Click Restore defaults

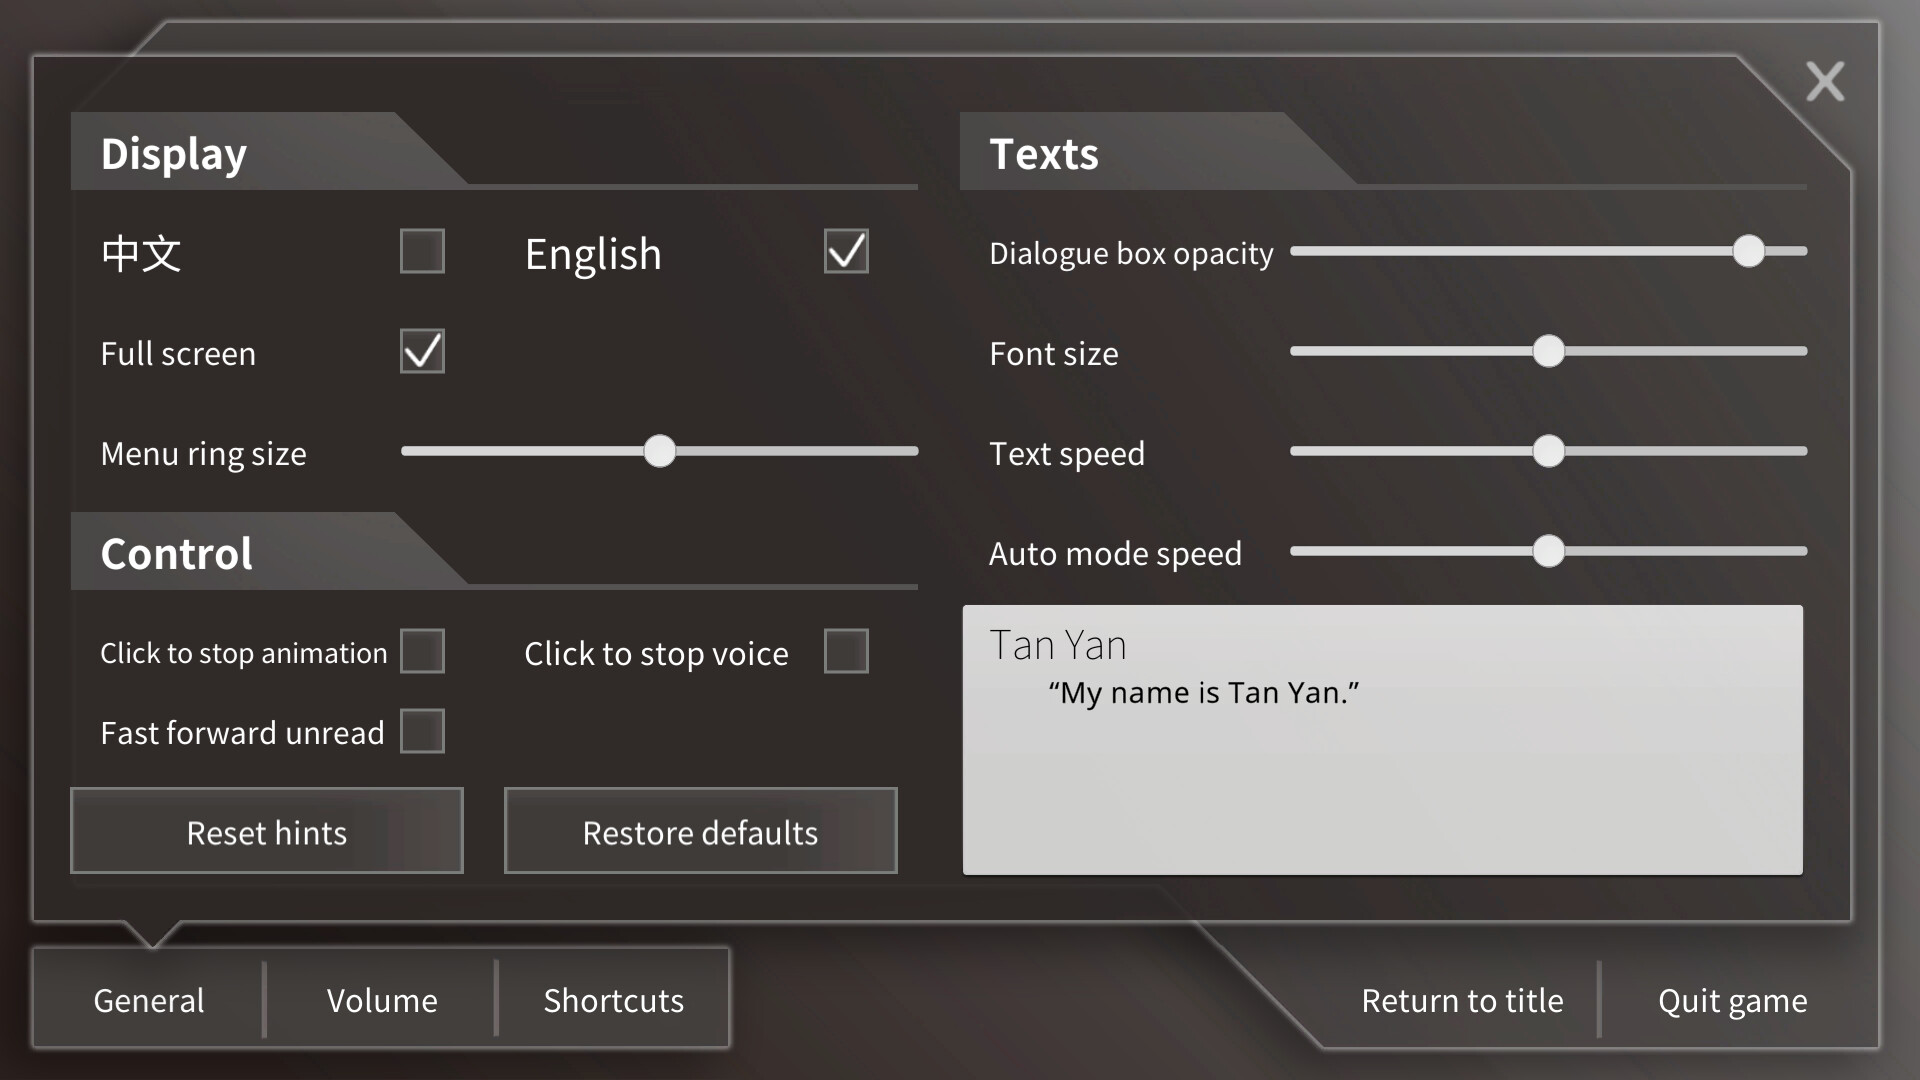pos(700,831)
